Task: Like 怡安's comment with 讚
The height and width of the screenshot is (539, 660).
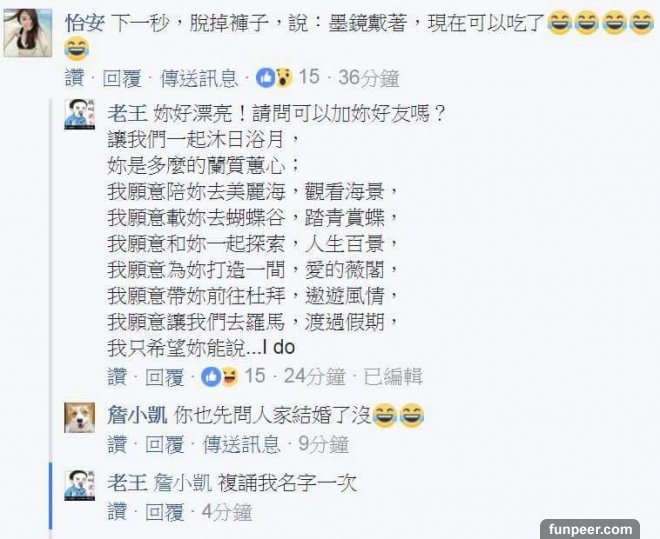Action: [x=75, y=78]
